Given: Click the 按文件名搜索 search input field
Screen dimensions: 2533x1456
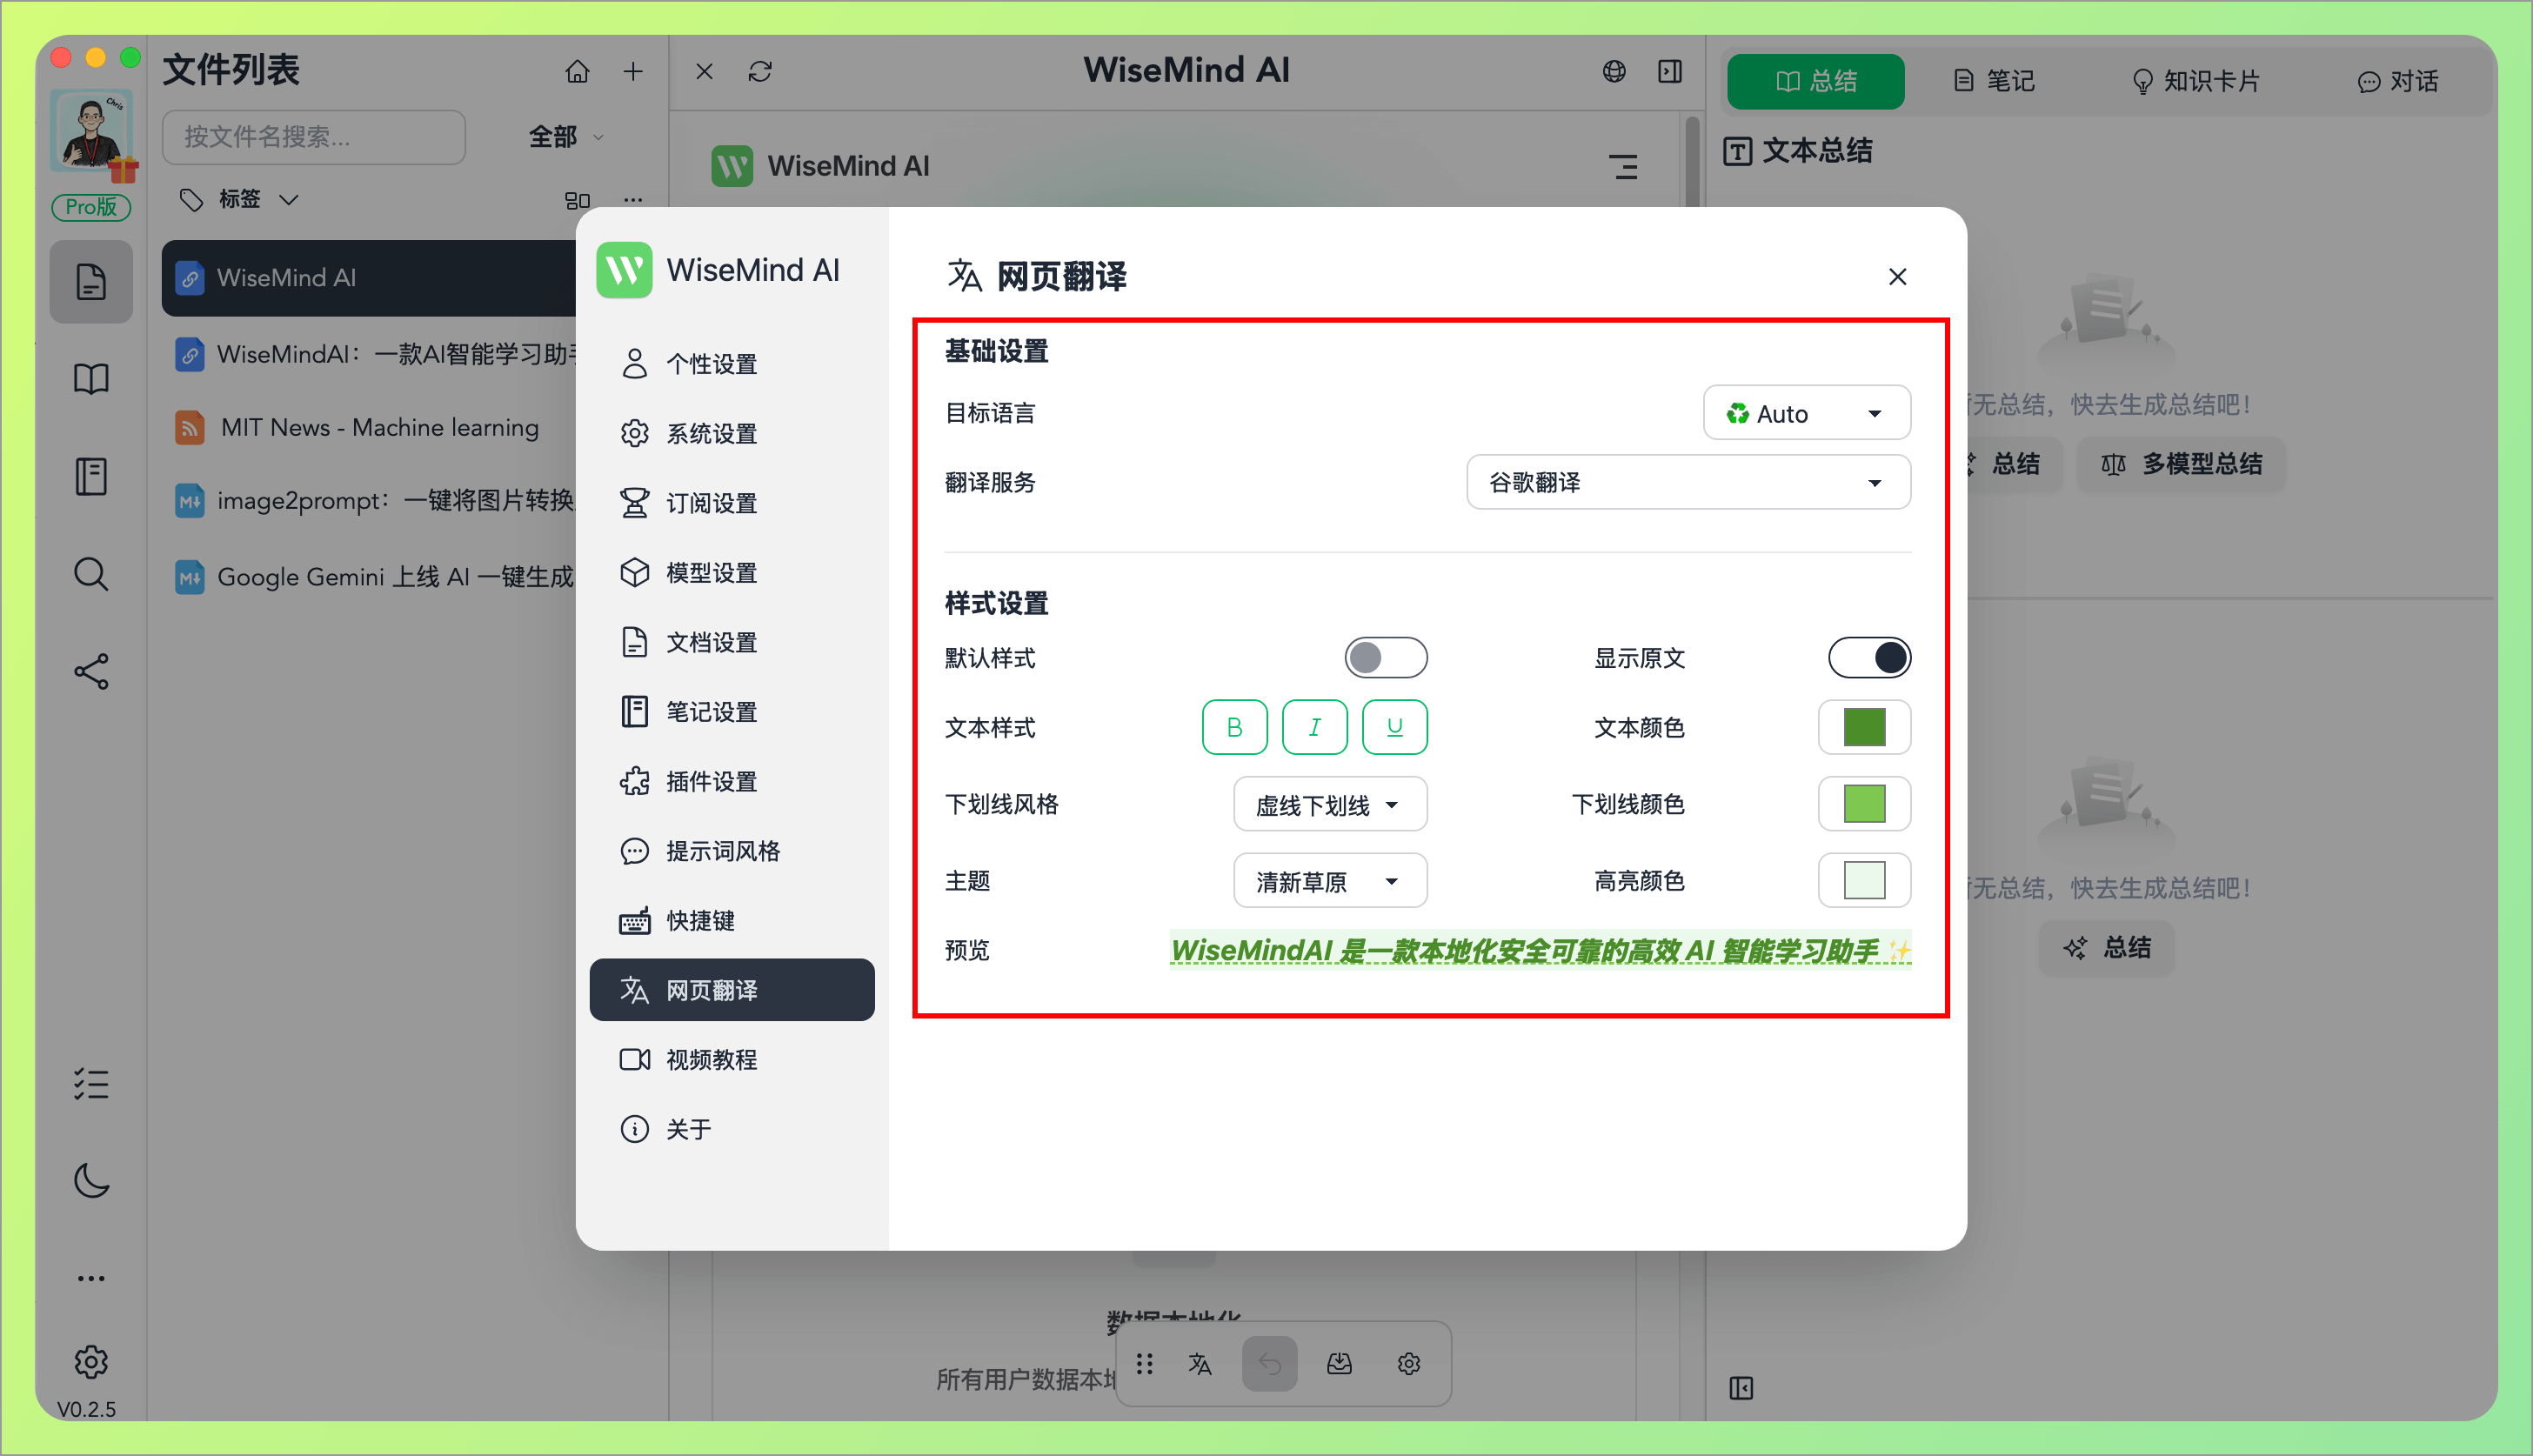Looking at the screenshot, I should click(313, 137).
